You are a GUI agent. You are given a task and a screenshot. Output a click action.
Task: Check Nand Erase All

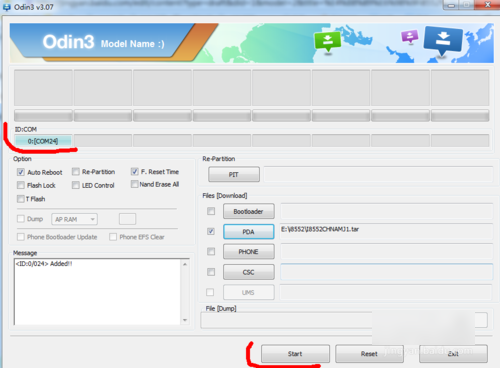point(135,184)
